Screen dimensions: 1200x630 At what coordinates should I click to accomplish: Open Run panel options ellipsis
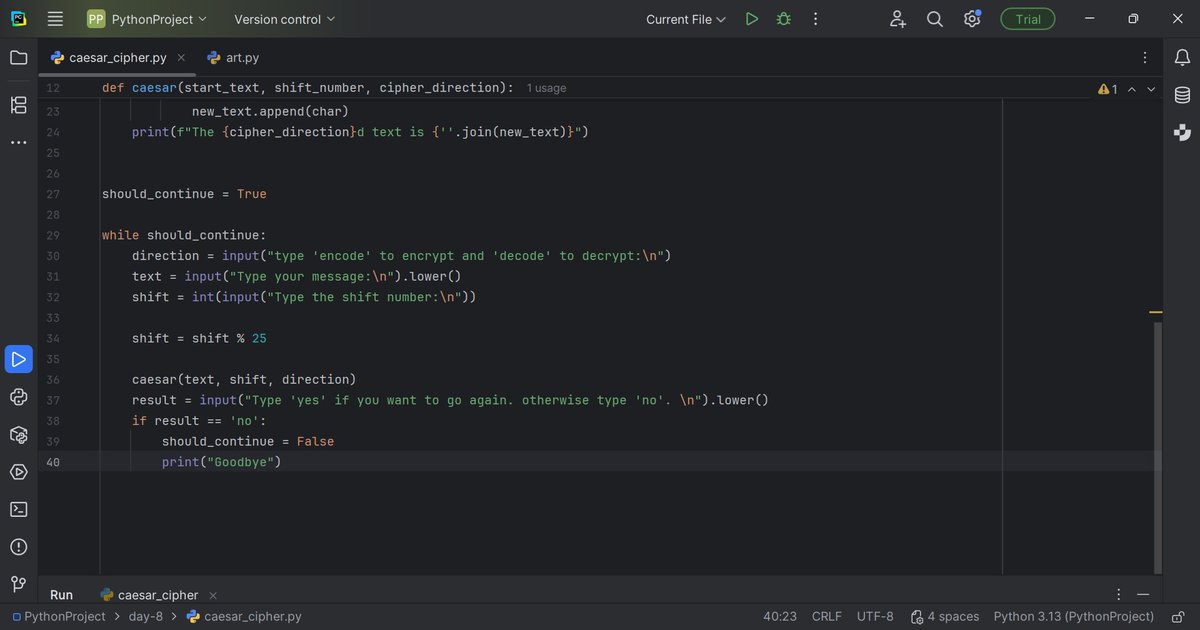pos(1118,594)
